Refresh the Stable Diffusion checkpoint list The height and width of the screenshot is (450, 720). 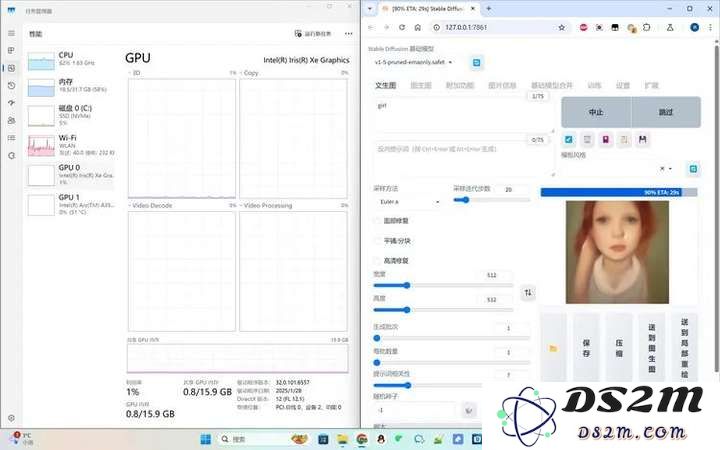476,62
